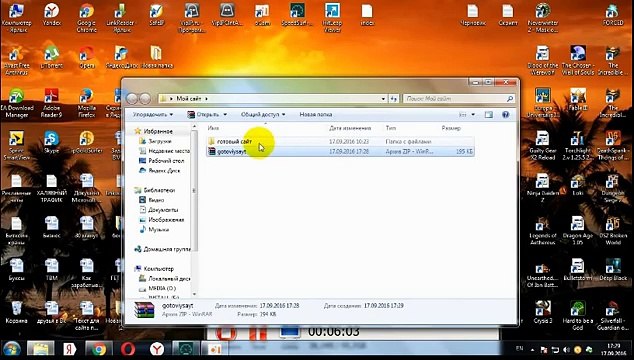Select Библиотеки in the navigation pane
Viewport: 634px width, 360px height.
coord(159,190)
